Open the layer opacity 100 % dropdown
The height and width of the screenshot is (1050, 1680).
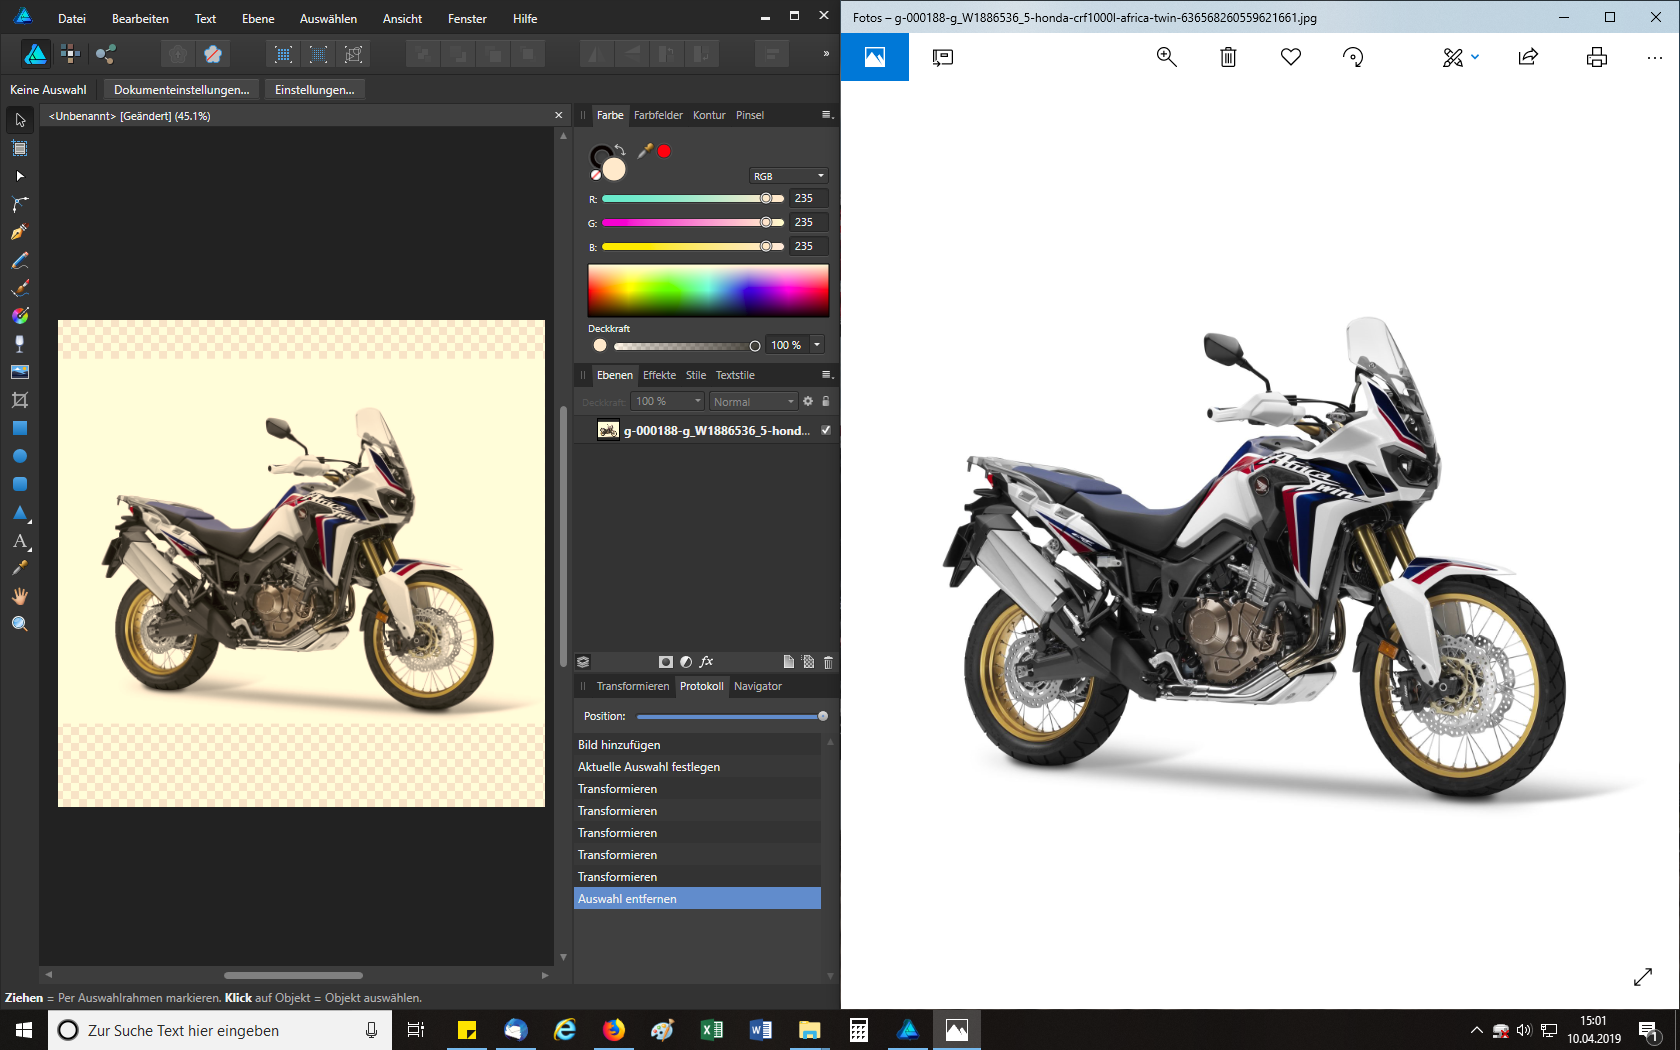(x=668, y=401)
